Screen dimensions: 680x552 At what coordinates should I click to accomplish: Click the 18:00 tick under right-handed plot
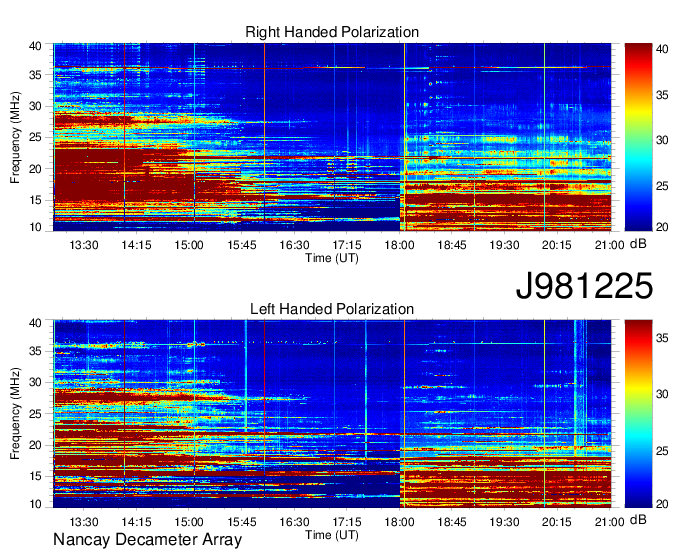tap(399, 245)
